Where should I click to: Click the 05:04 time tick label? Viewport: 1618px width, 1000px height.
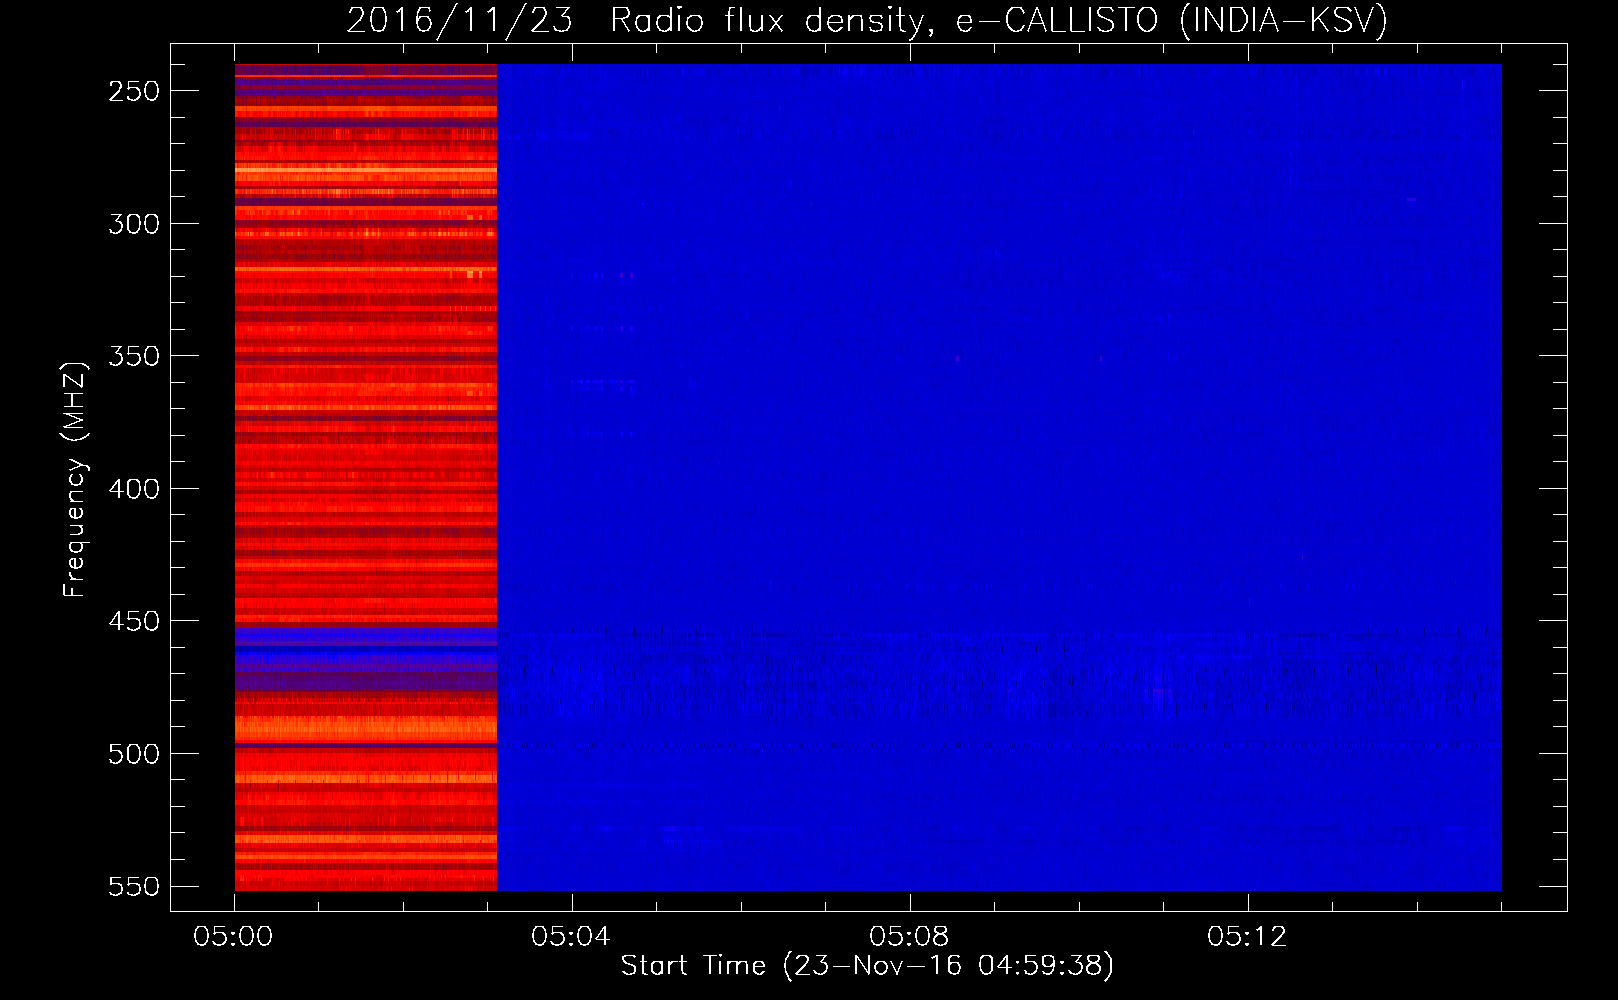(571, 936)
